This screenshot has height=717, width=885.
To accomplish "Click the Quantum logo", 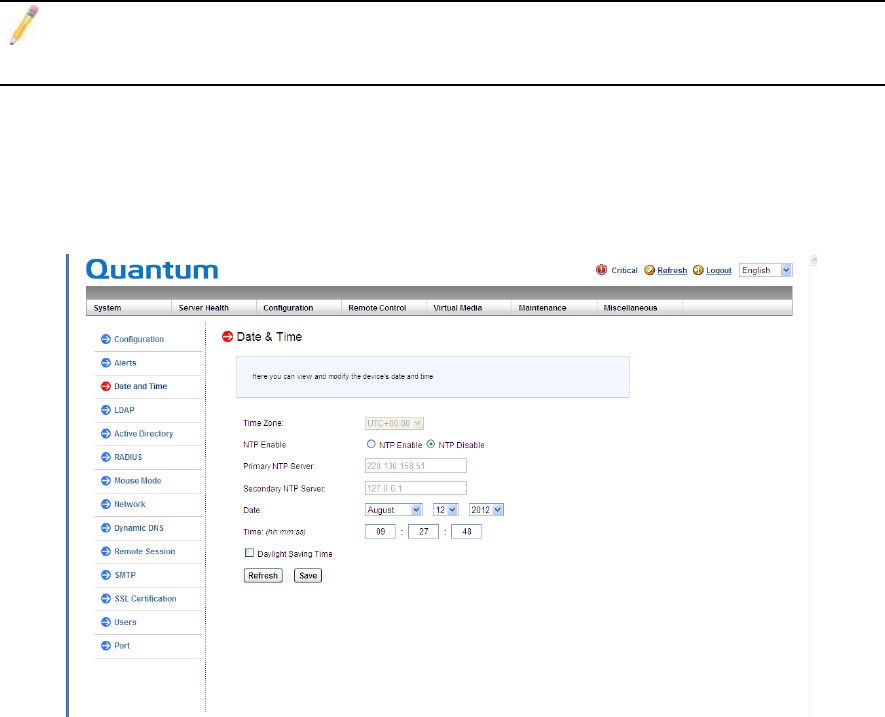I will point(152,269).
